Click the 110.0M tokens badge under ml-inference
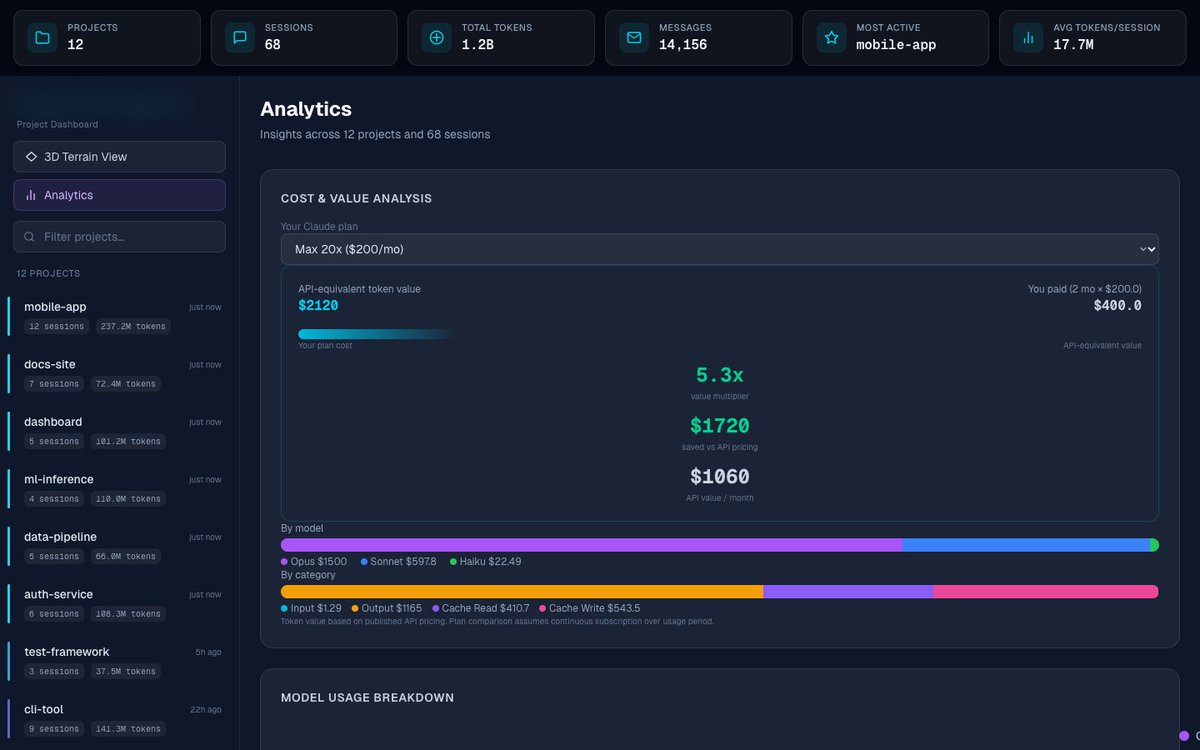Screen dimensions: 1200x750 tap(127, 499)
